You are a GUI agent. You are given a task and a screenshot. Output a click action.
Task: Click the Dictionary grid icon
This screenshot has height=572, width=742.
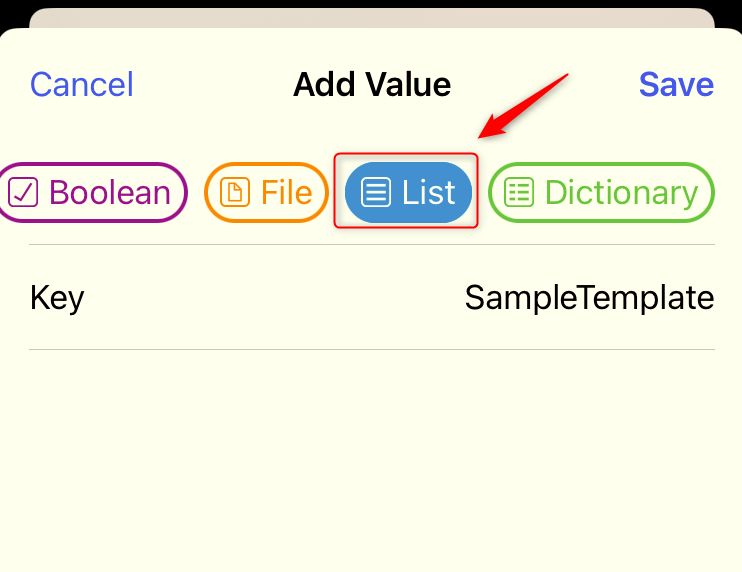[x=518, y=192]
